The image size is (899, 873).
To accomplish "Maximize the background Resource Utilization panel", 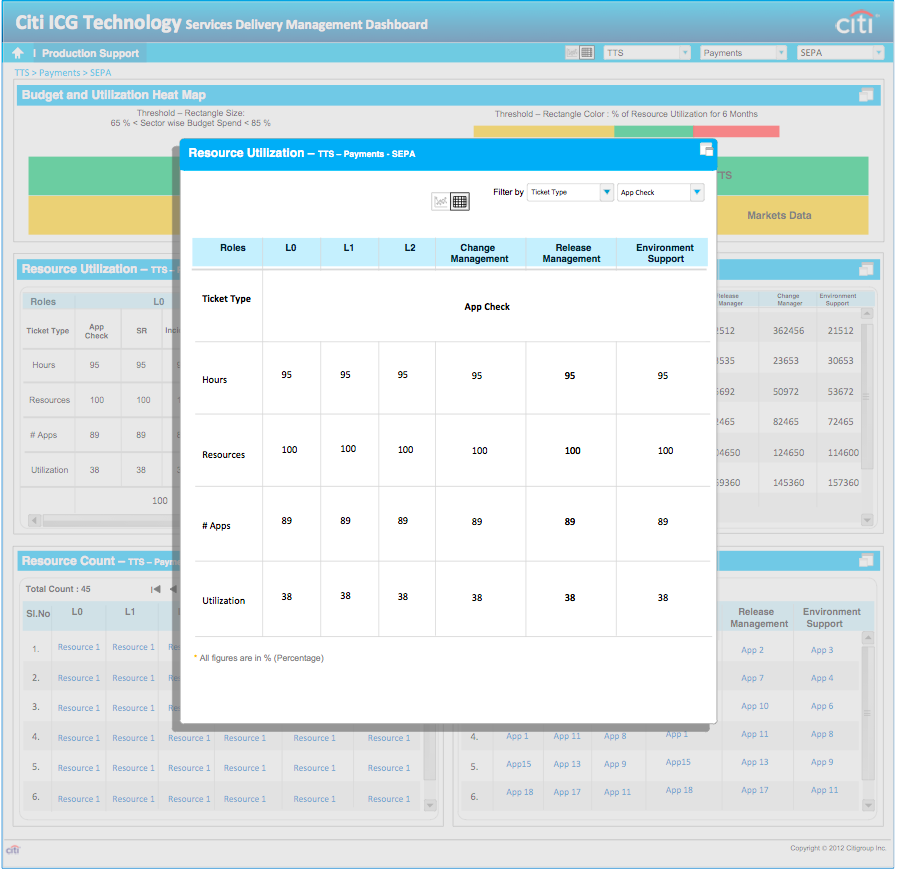I will 866,269.
